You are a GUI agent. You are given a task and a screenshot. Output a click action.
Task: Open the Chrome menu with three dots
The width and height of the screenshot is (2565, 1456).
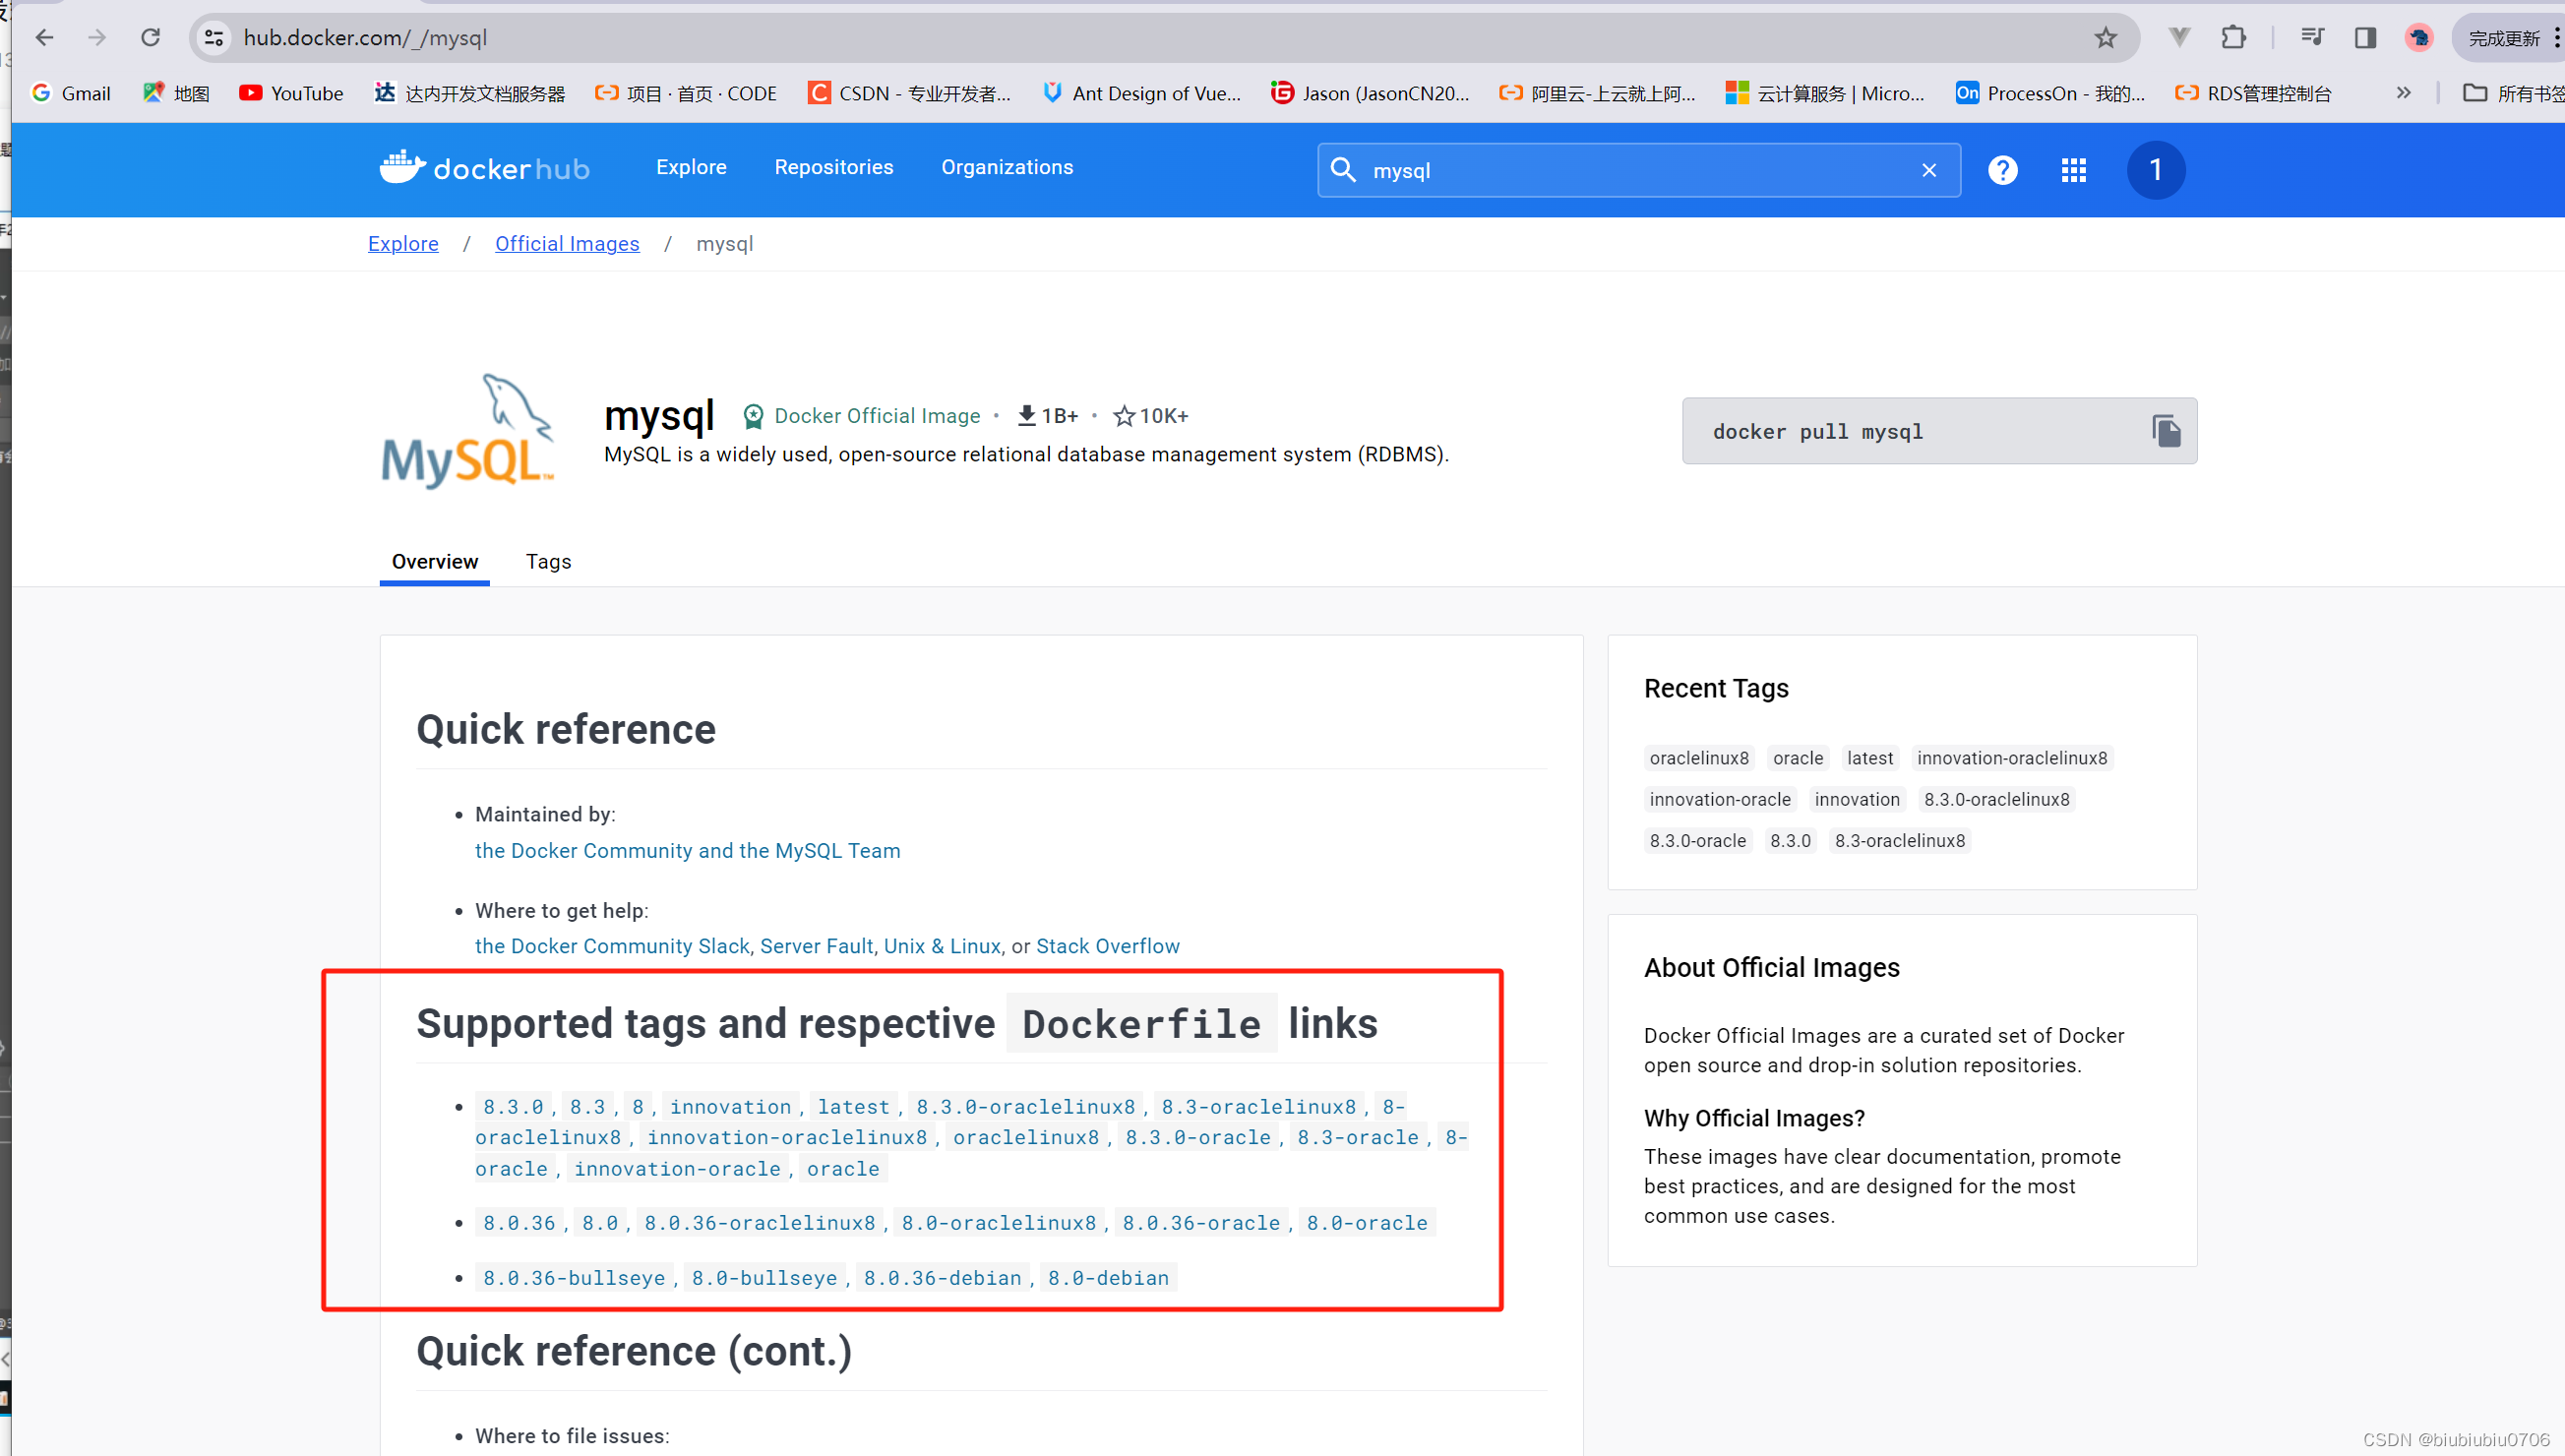[2557, 37]
